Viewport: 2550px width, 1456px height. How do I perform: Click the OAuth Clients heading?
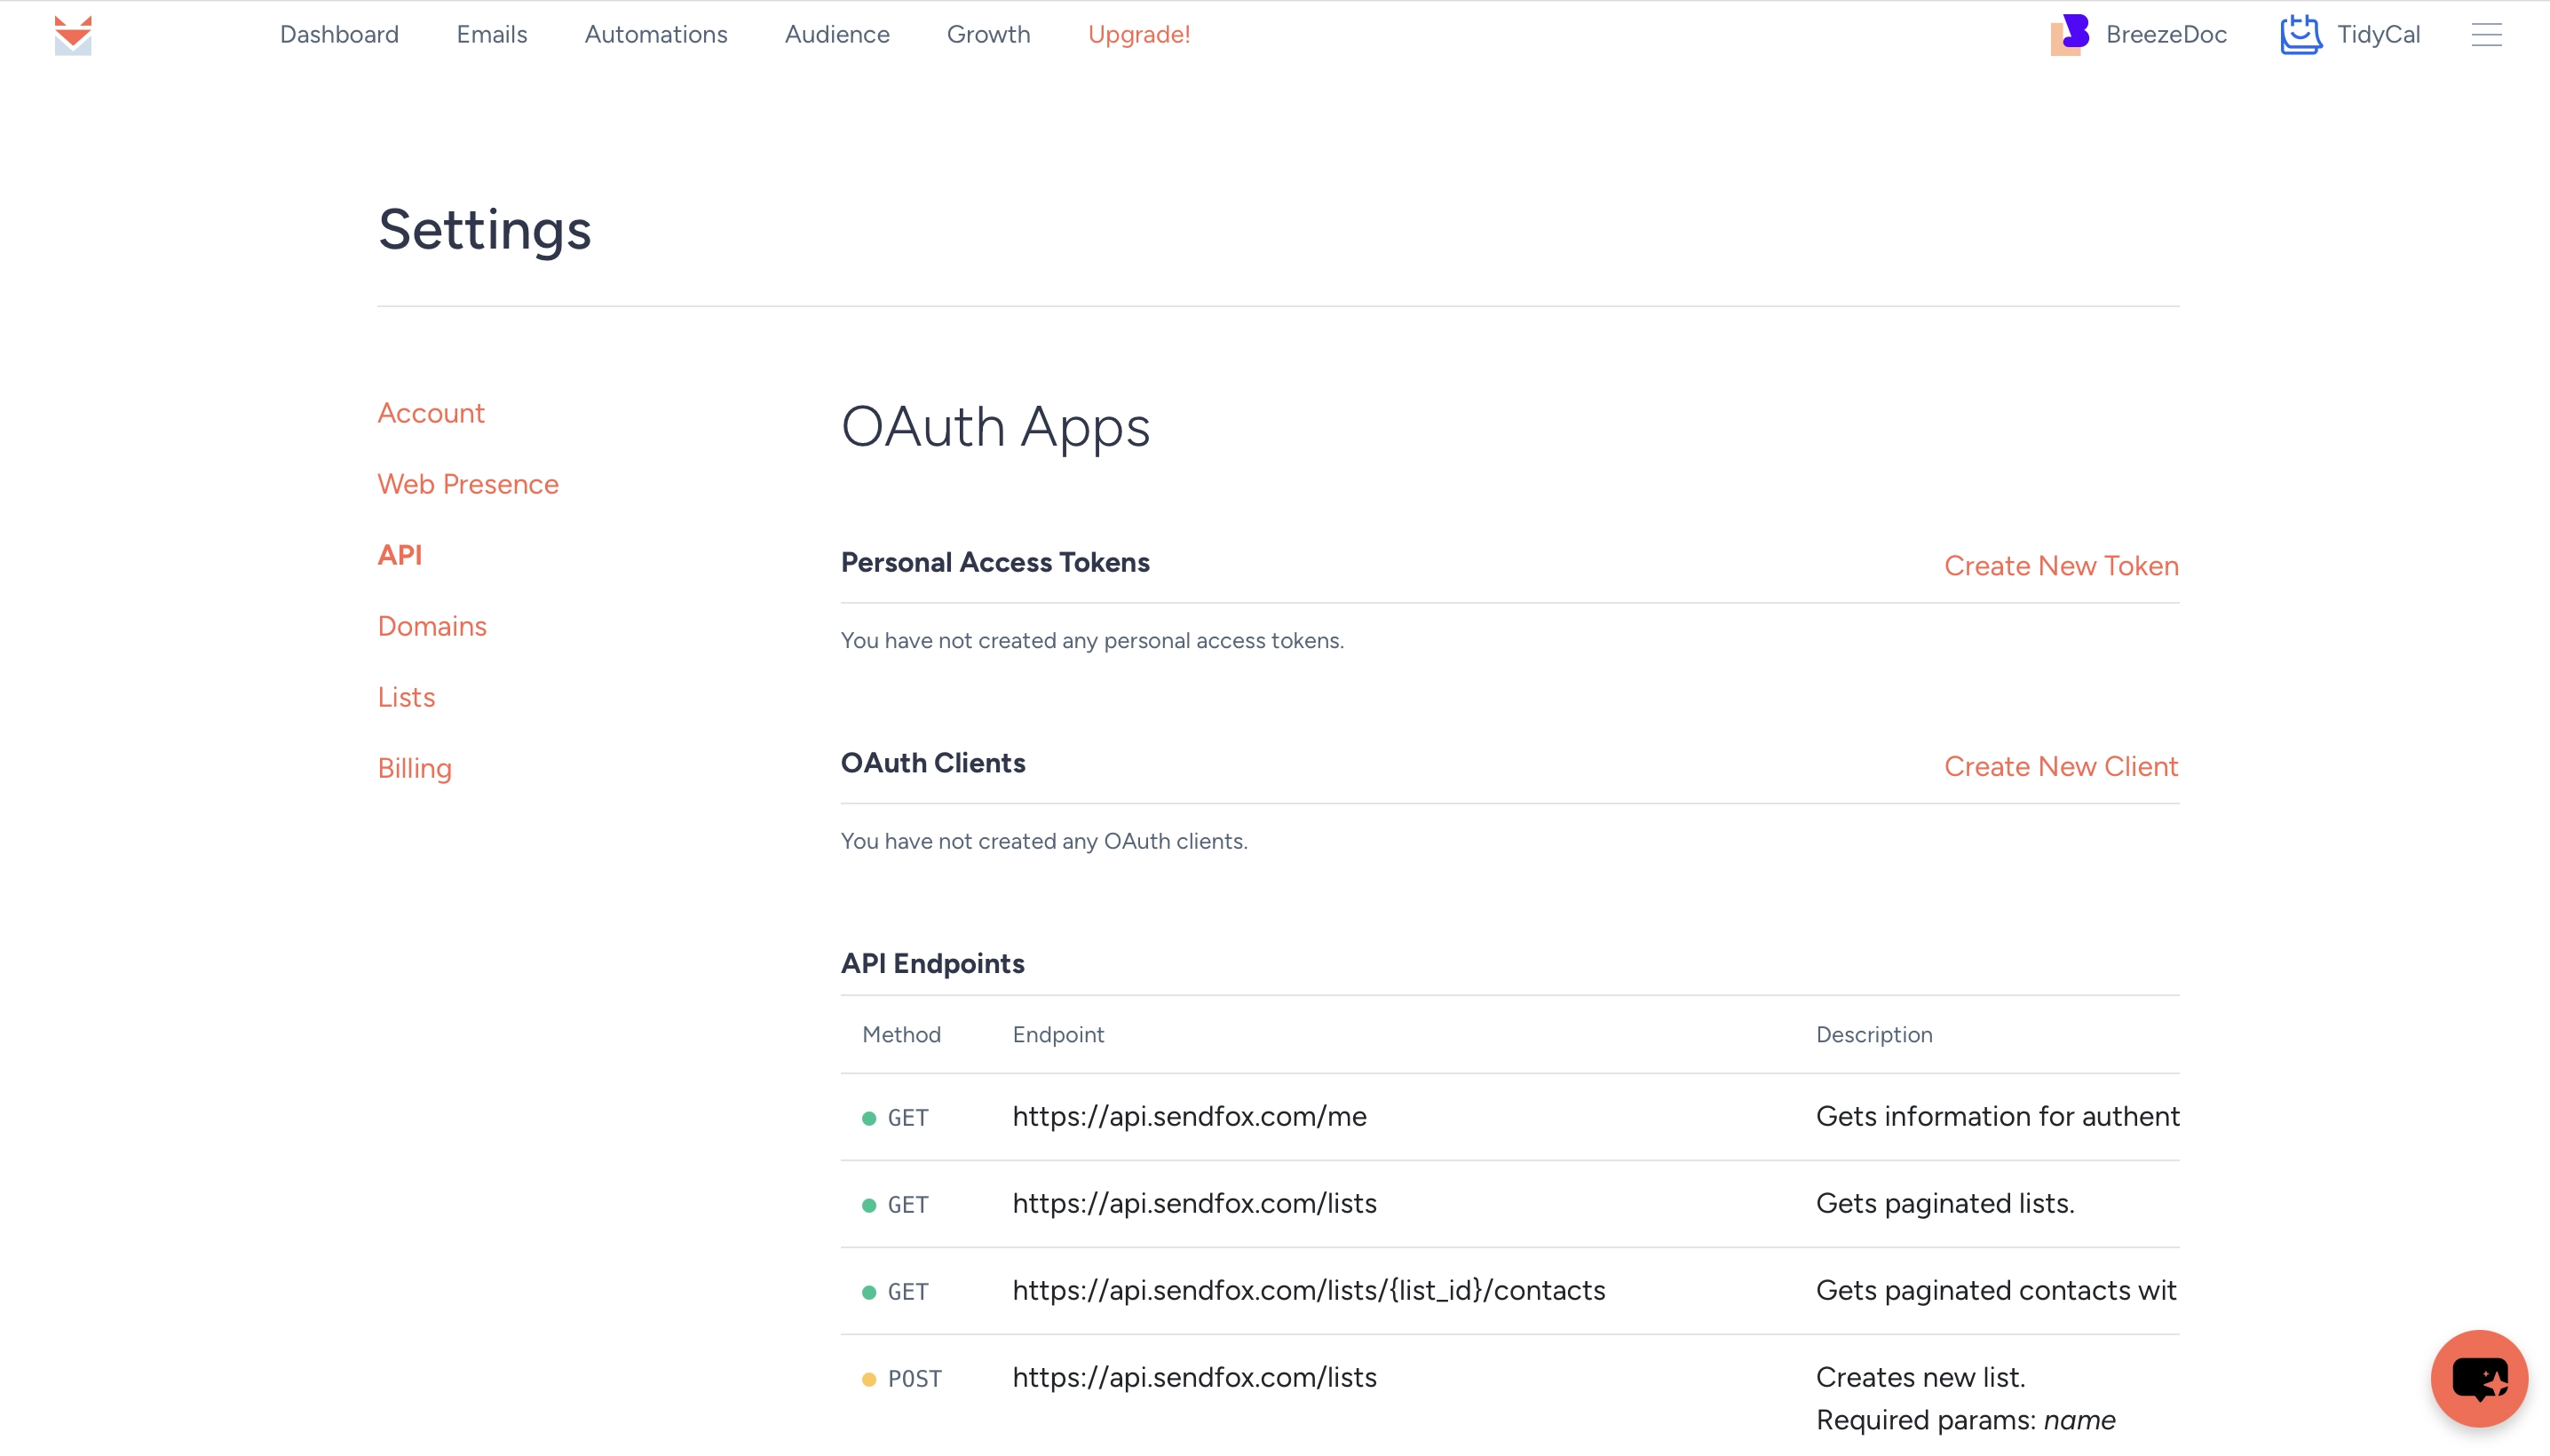[x=933, y=763]
